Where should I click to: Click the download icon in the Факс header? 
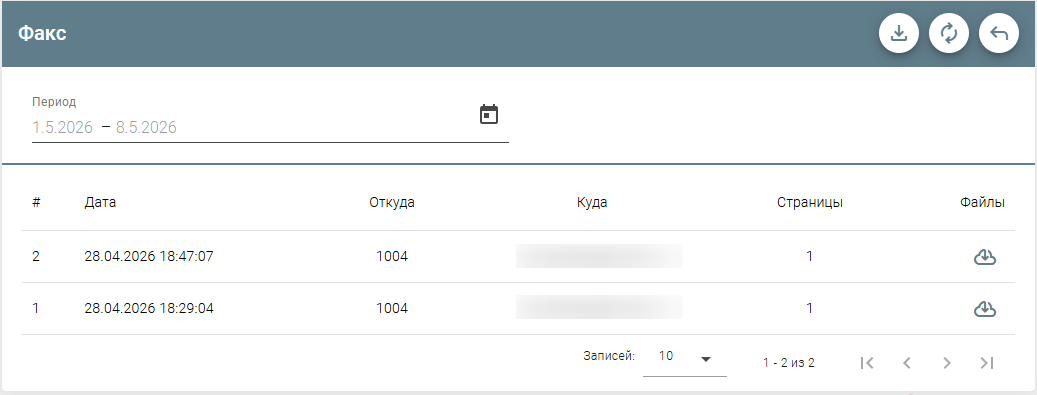coord(898,32)
